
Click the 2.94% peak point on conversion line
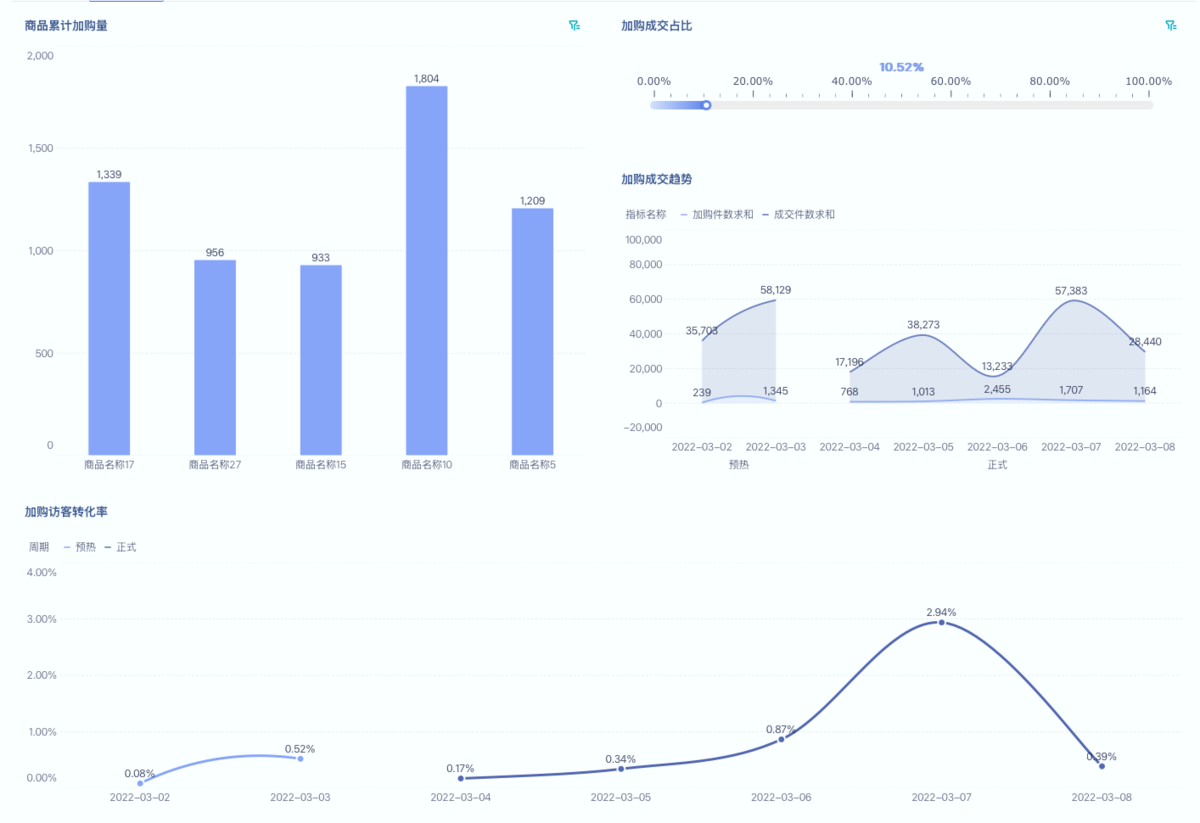point(941,623)
